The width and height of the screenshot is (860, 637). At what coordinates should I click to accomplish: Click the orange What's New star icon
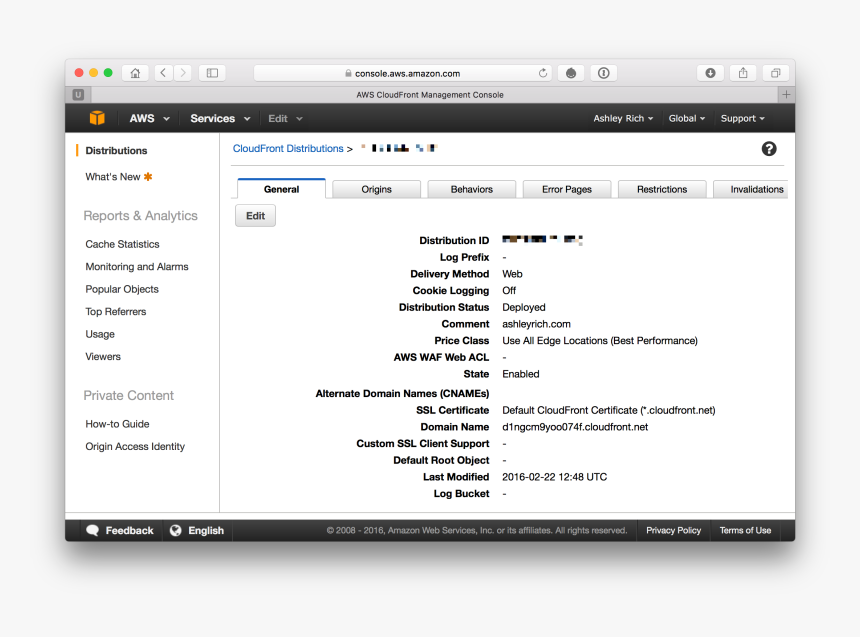(148, 177)
